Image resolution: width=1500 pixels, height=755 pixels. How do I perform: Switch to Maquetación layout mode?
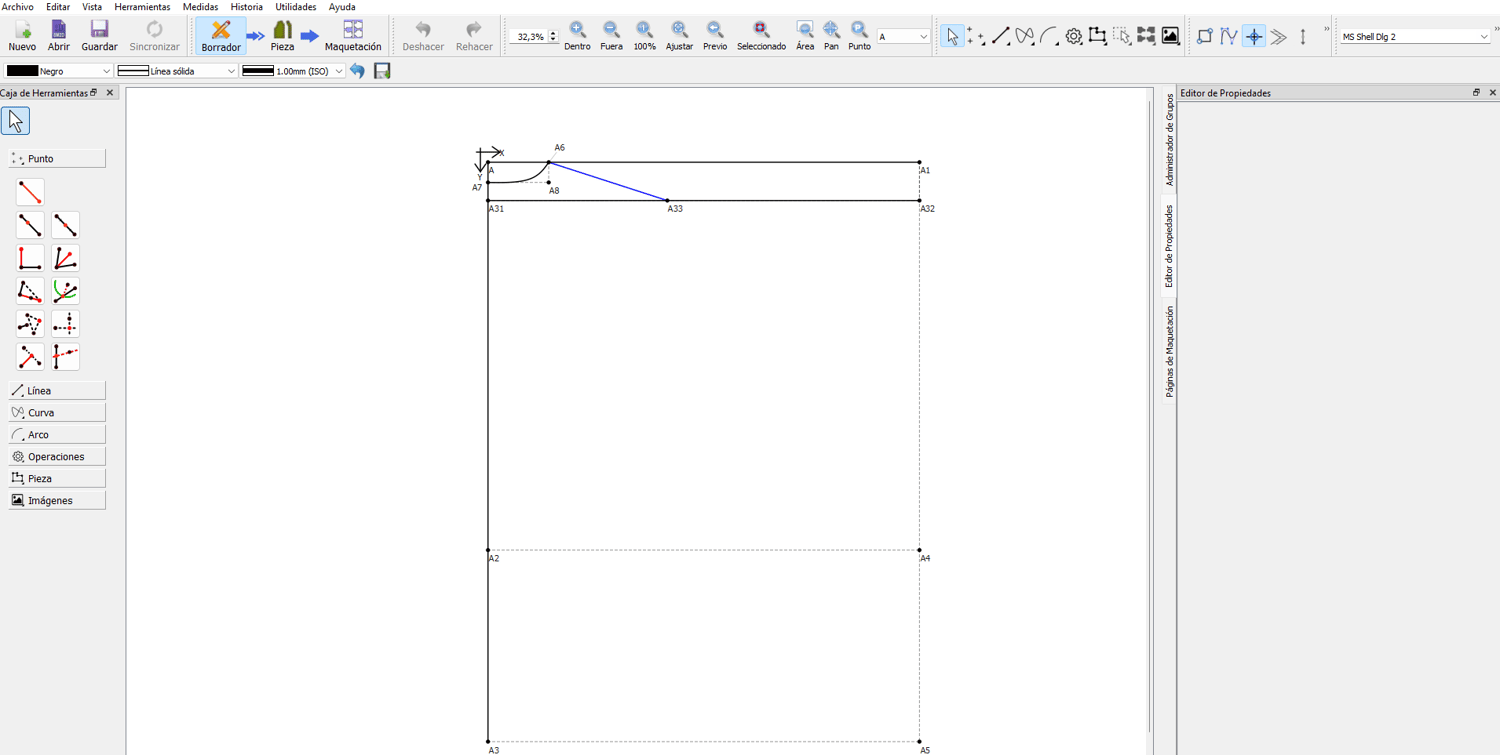coord(353,36)
